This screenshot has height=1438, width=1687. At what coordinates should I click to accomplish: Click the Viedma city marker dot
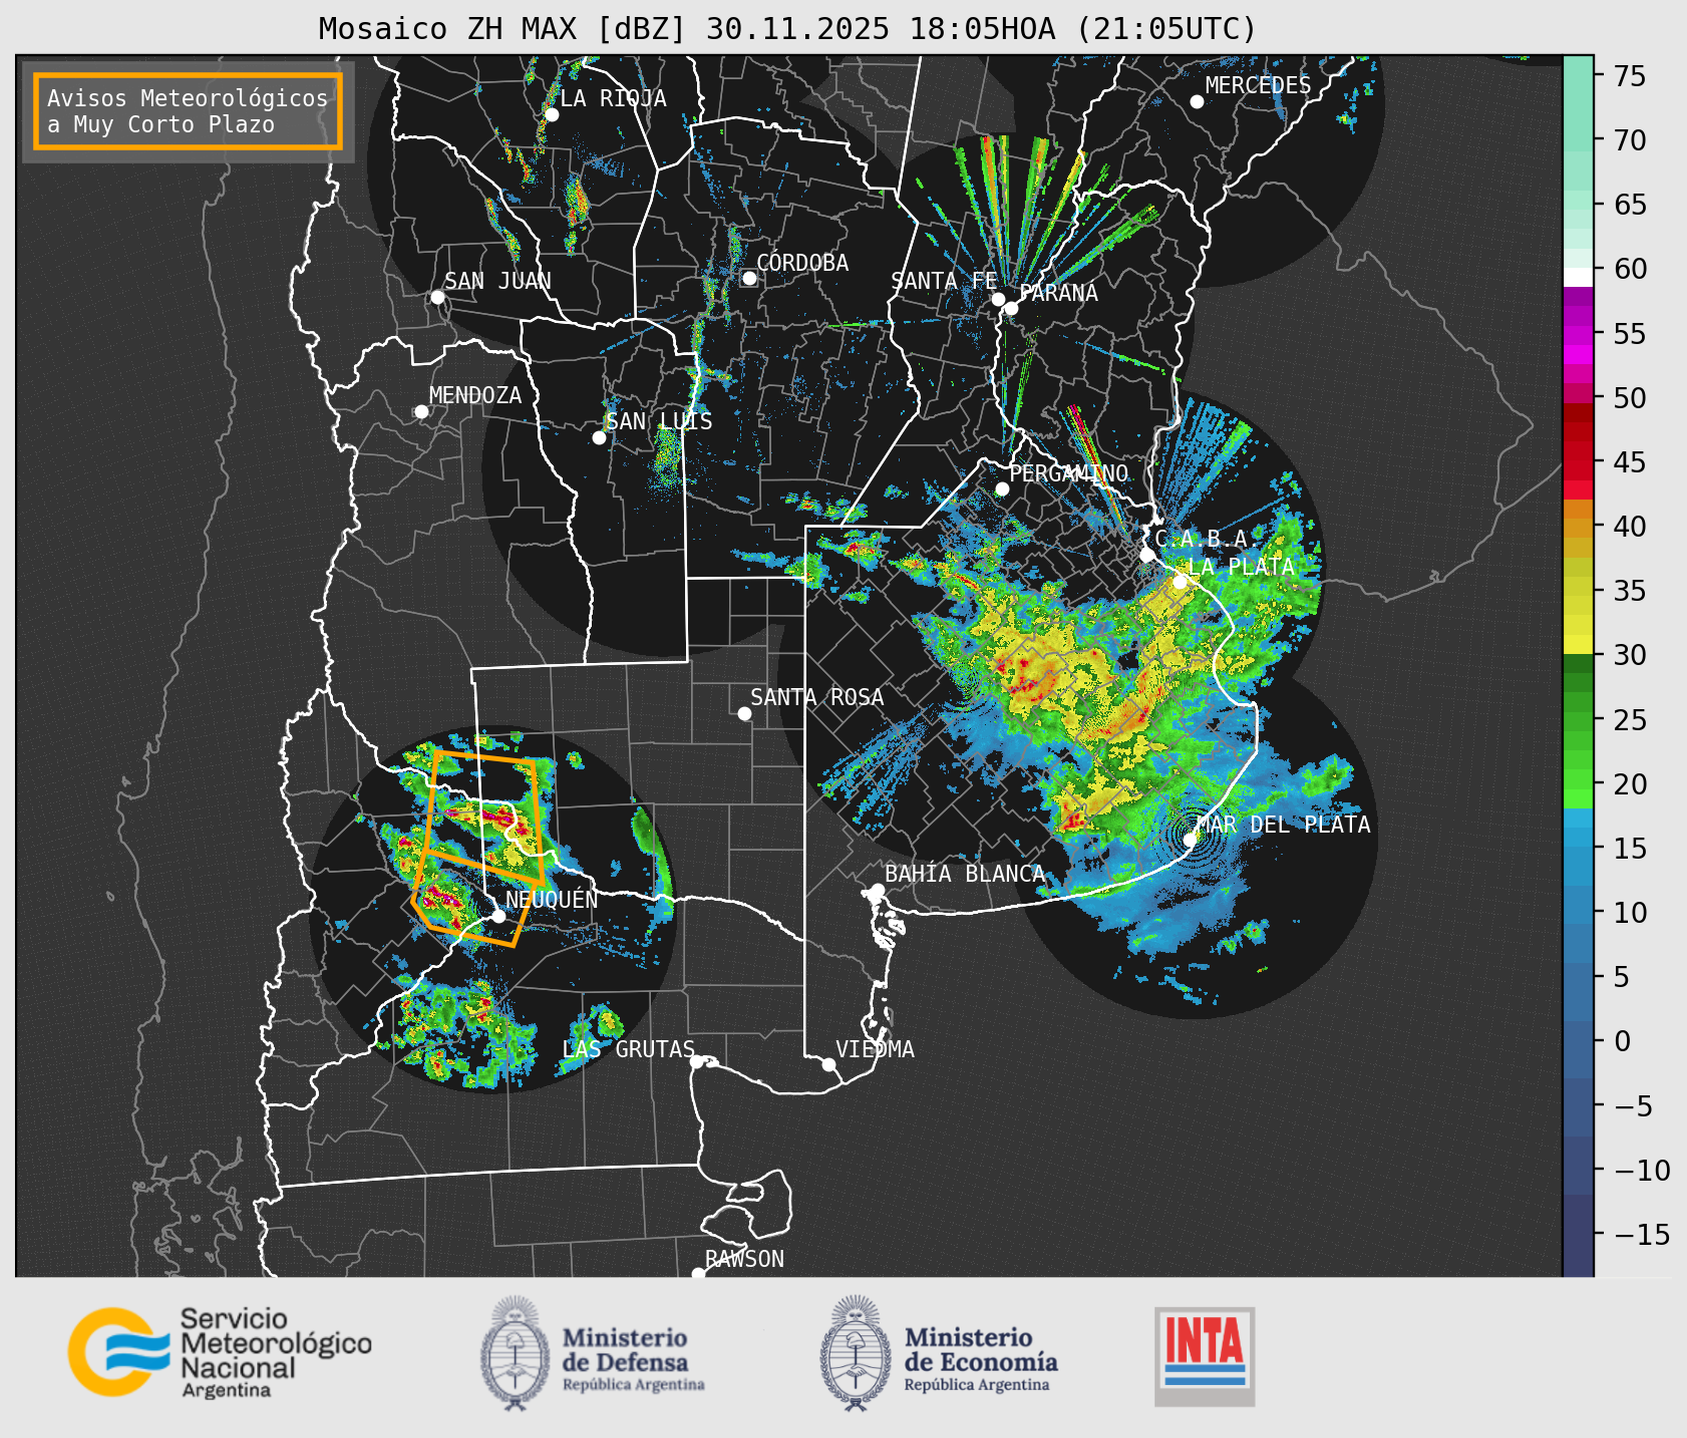(x=829, y=1064)
